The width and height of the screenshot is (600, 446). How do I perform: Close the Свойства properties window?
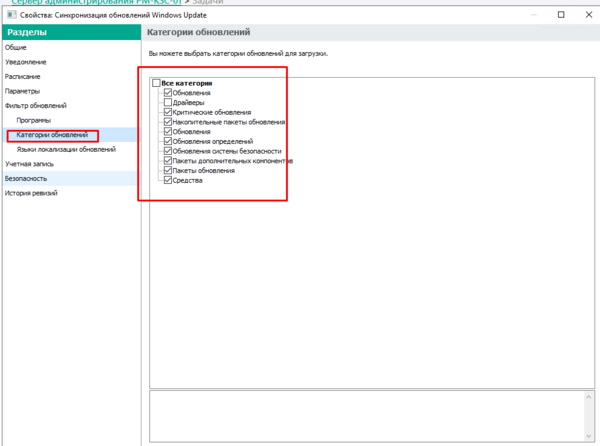tap(589, 15)
